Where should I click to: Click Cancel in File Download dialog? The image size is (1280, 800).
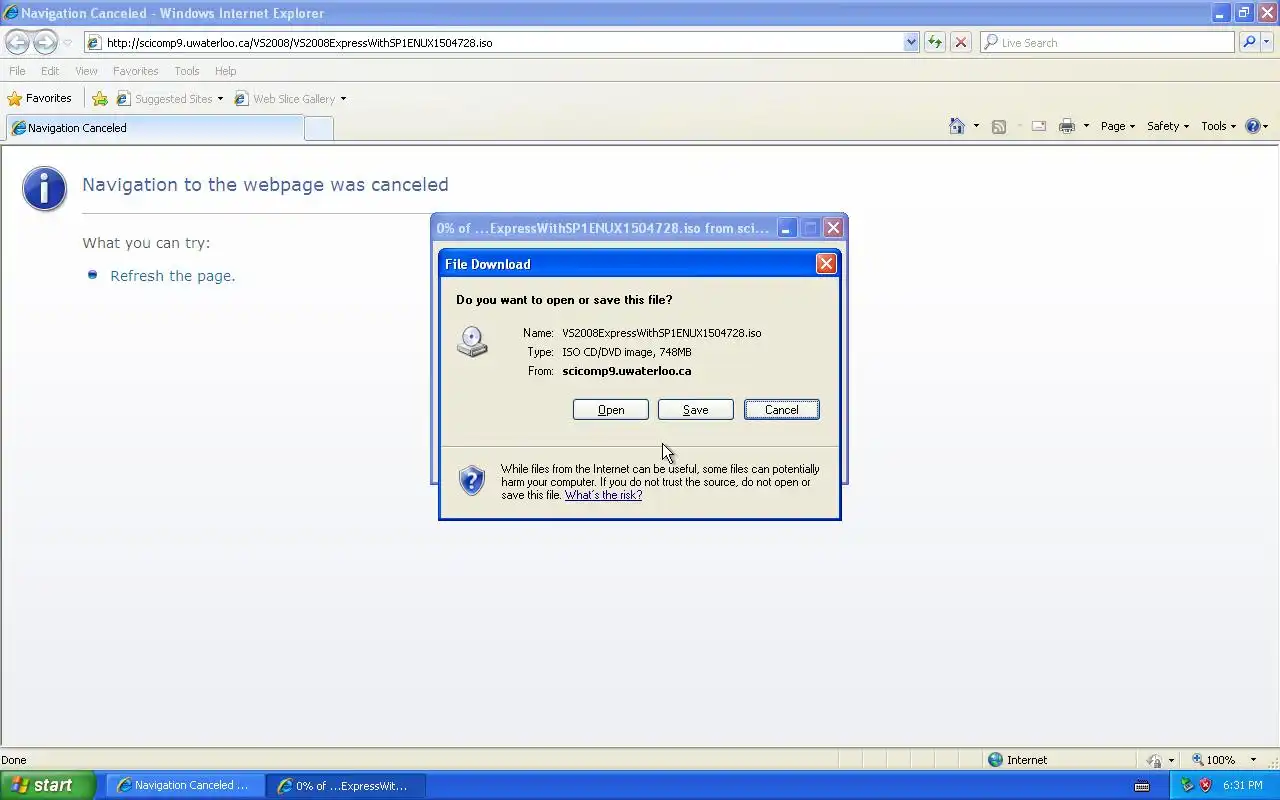782,410
